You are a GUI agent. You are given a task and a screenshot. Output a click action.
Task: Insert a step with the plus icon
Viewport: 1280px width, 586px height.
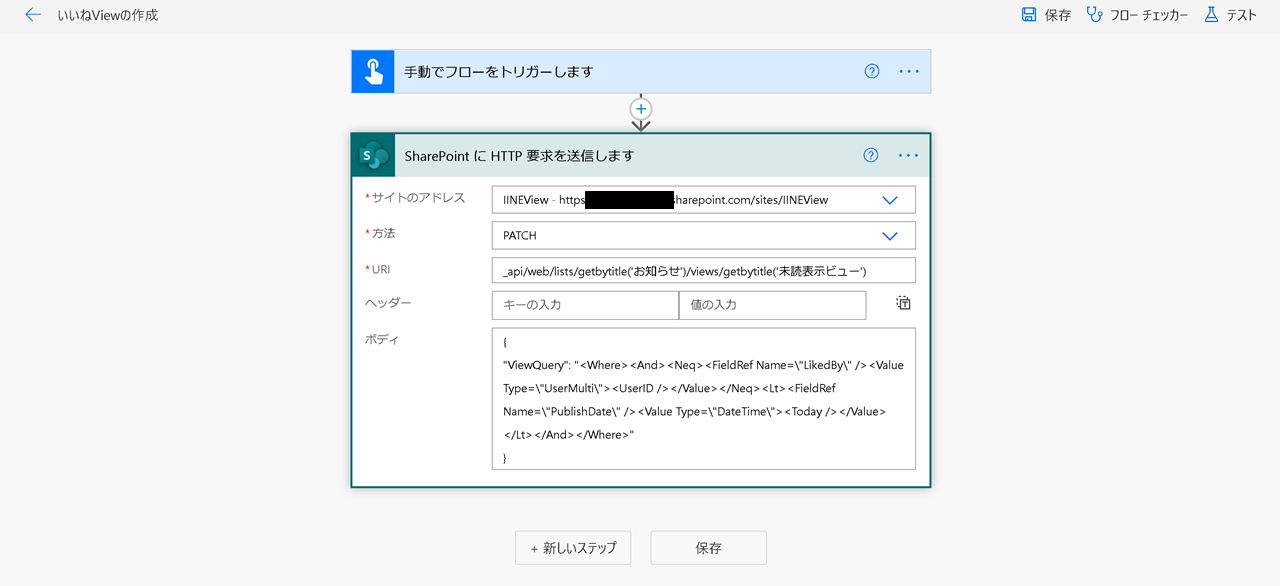click(641, 108)
